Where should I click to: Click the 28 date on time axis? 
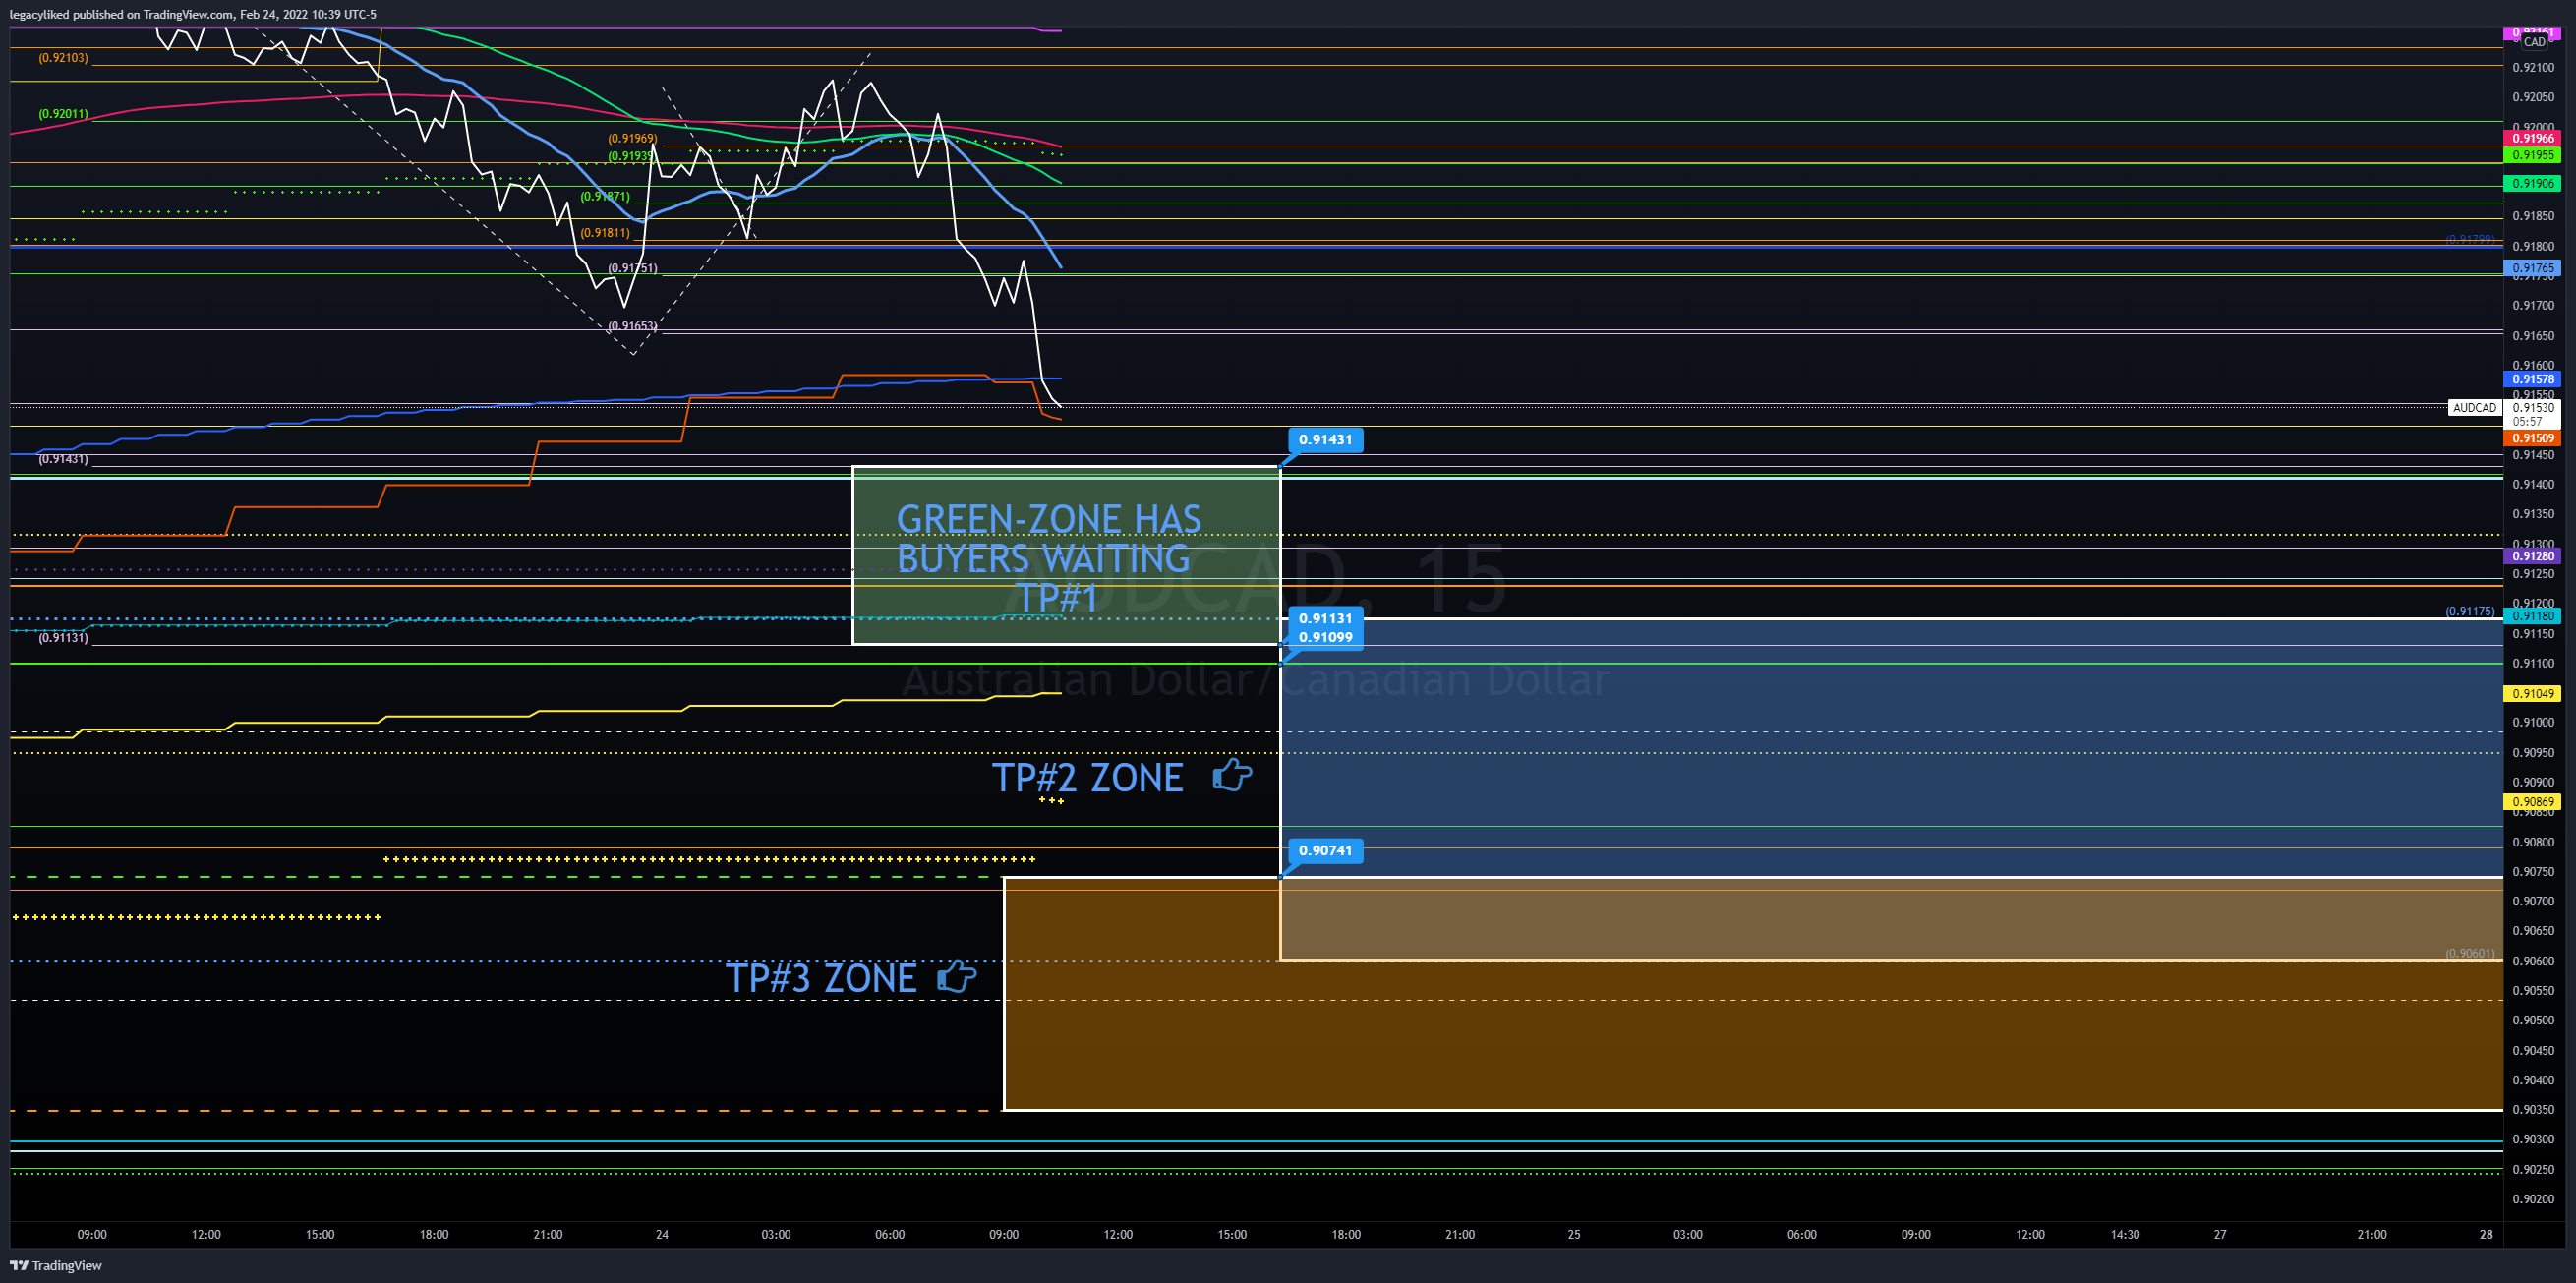tap(2487, 1234)
